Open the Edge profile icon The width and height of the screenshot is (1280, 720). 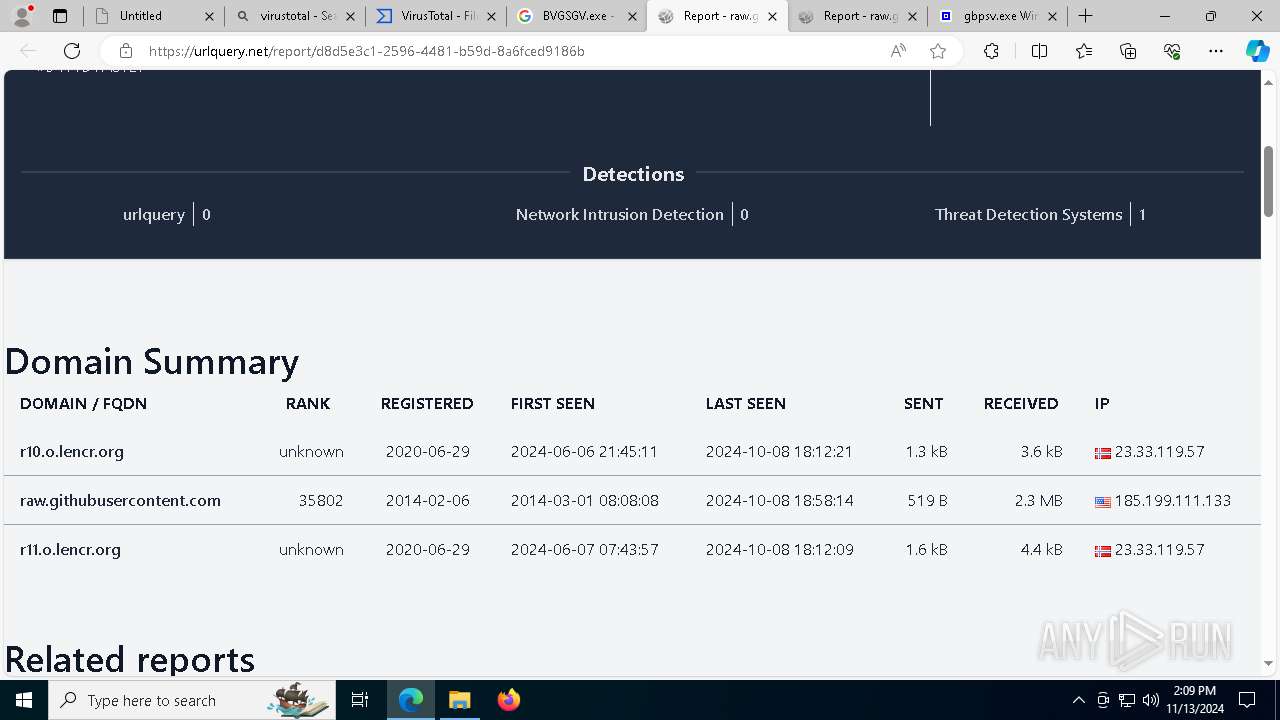point(24,15)
